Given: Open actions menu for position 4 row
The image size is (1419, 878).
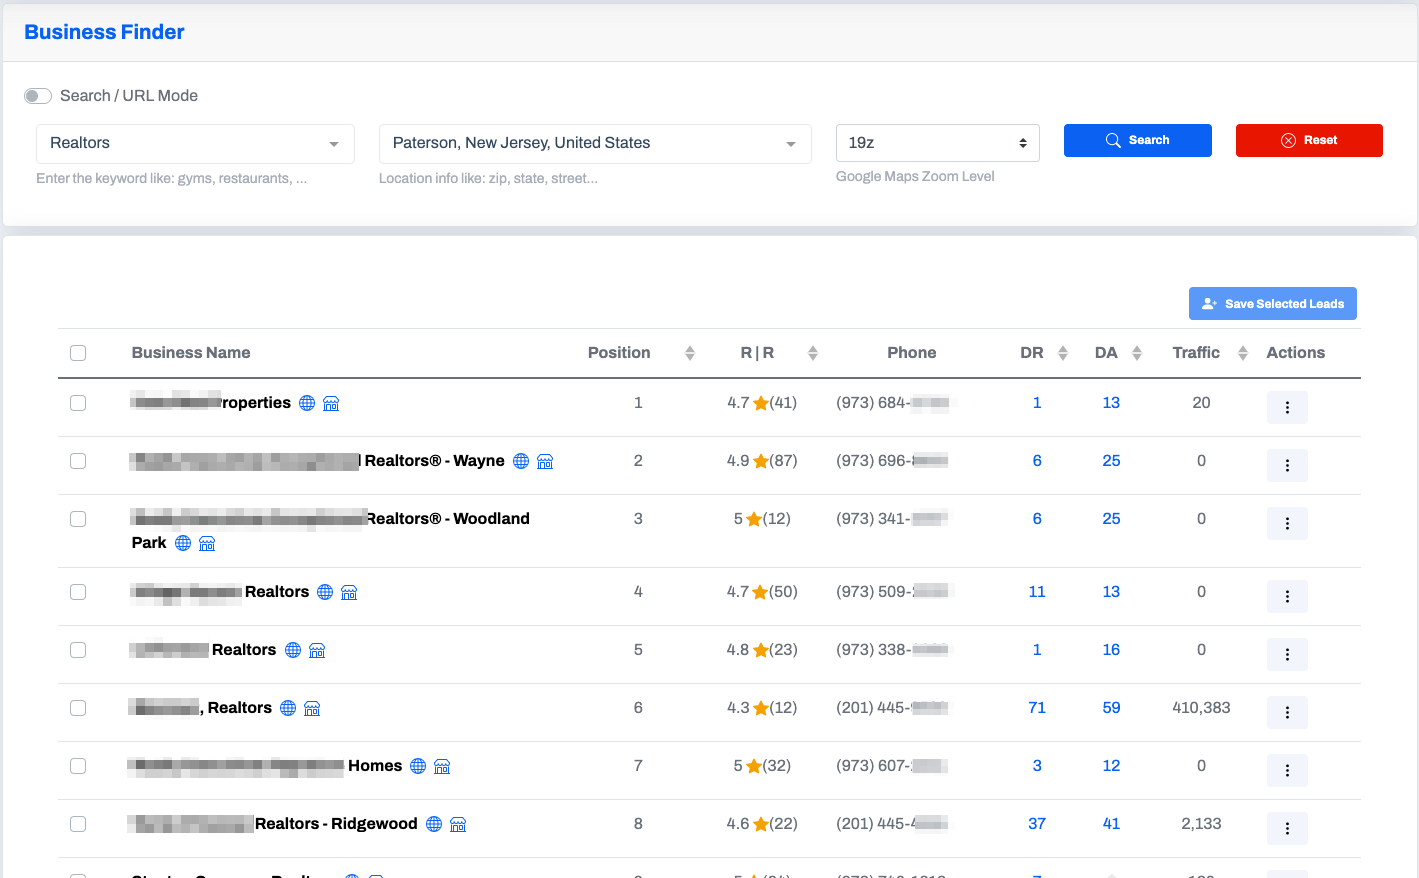Looking at the screenshot, I should click(x=1287, y=596).
